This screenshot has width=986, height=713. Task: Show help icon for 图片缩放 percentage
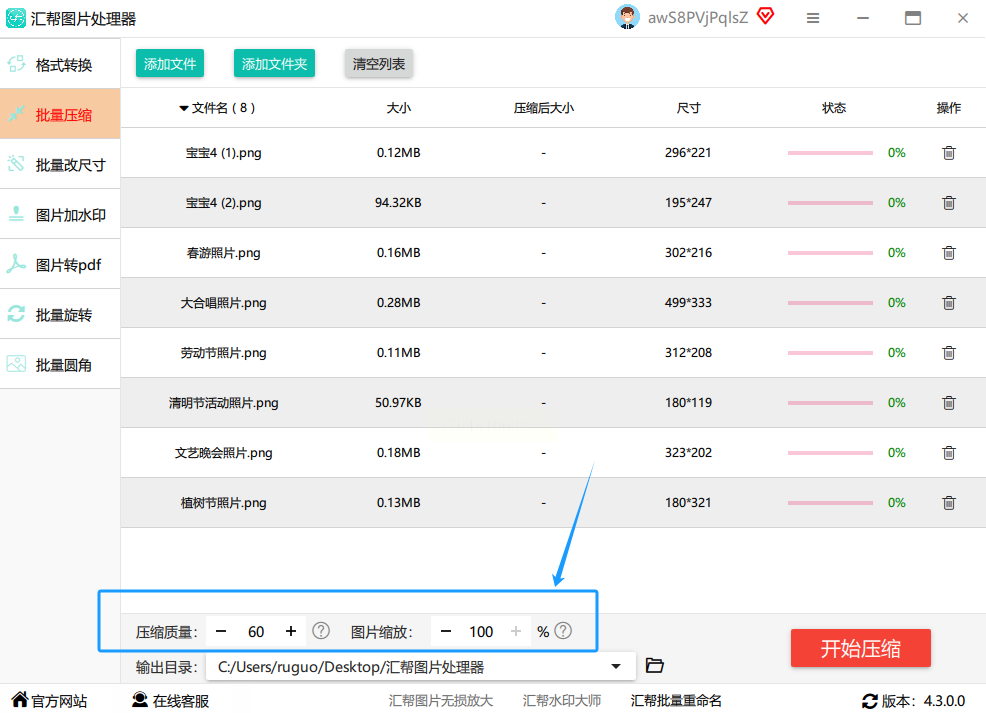tap(564, 631)
